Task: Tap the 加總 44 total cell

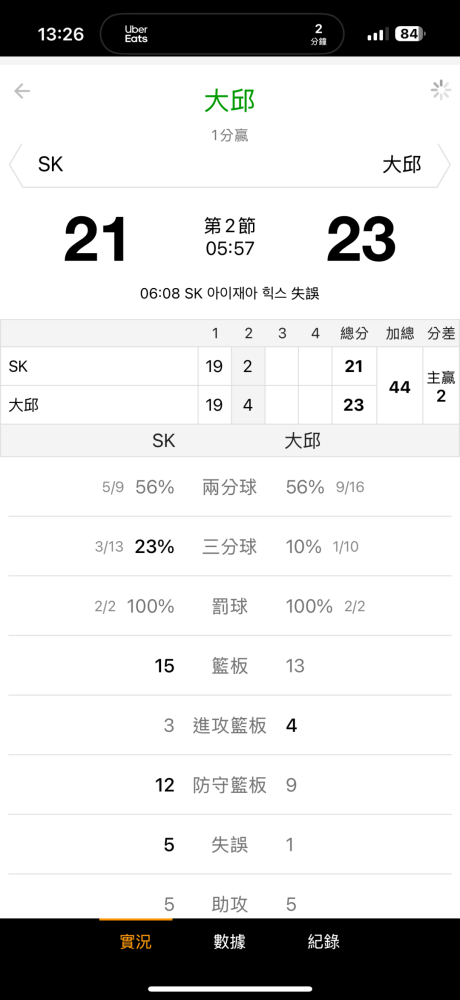Action: [x=399, y=385]
